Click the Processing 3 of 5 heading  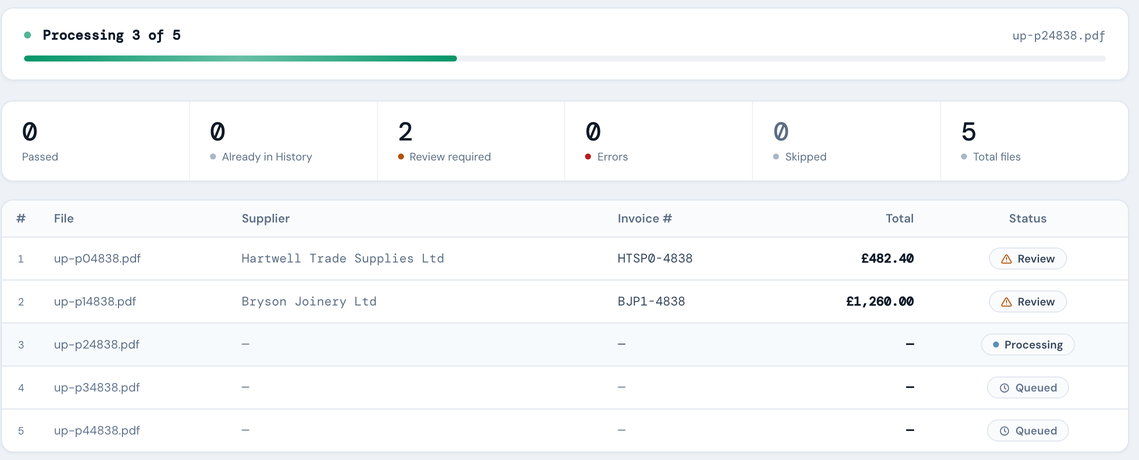[x=112, y=35]
